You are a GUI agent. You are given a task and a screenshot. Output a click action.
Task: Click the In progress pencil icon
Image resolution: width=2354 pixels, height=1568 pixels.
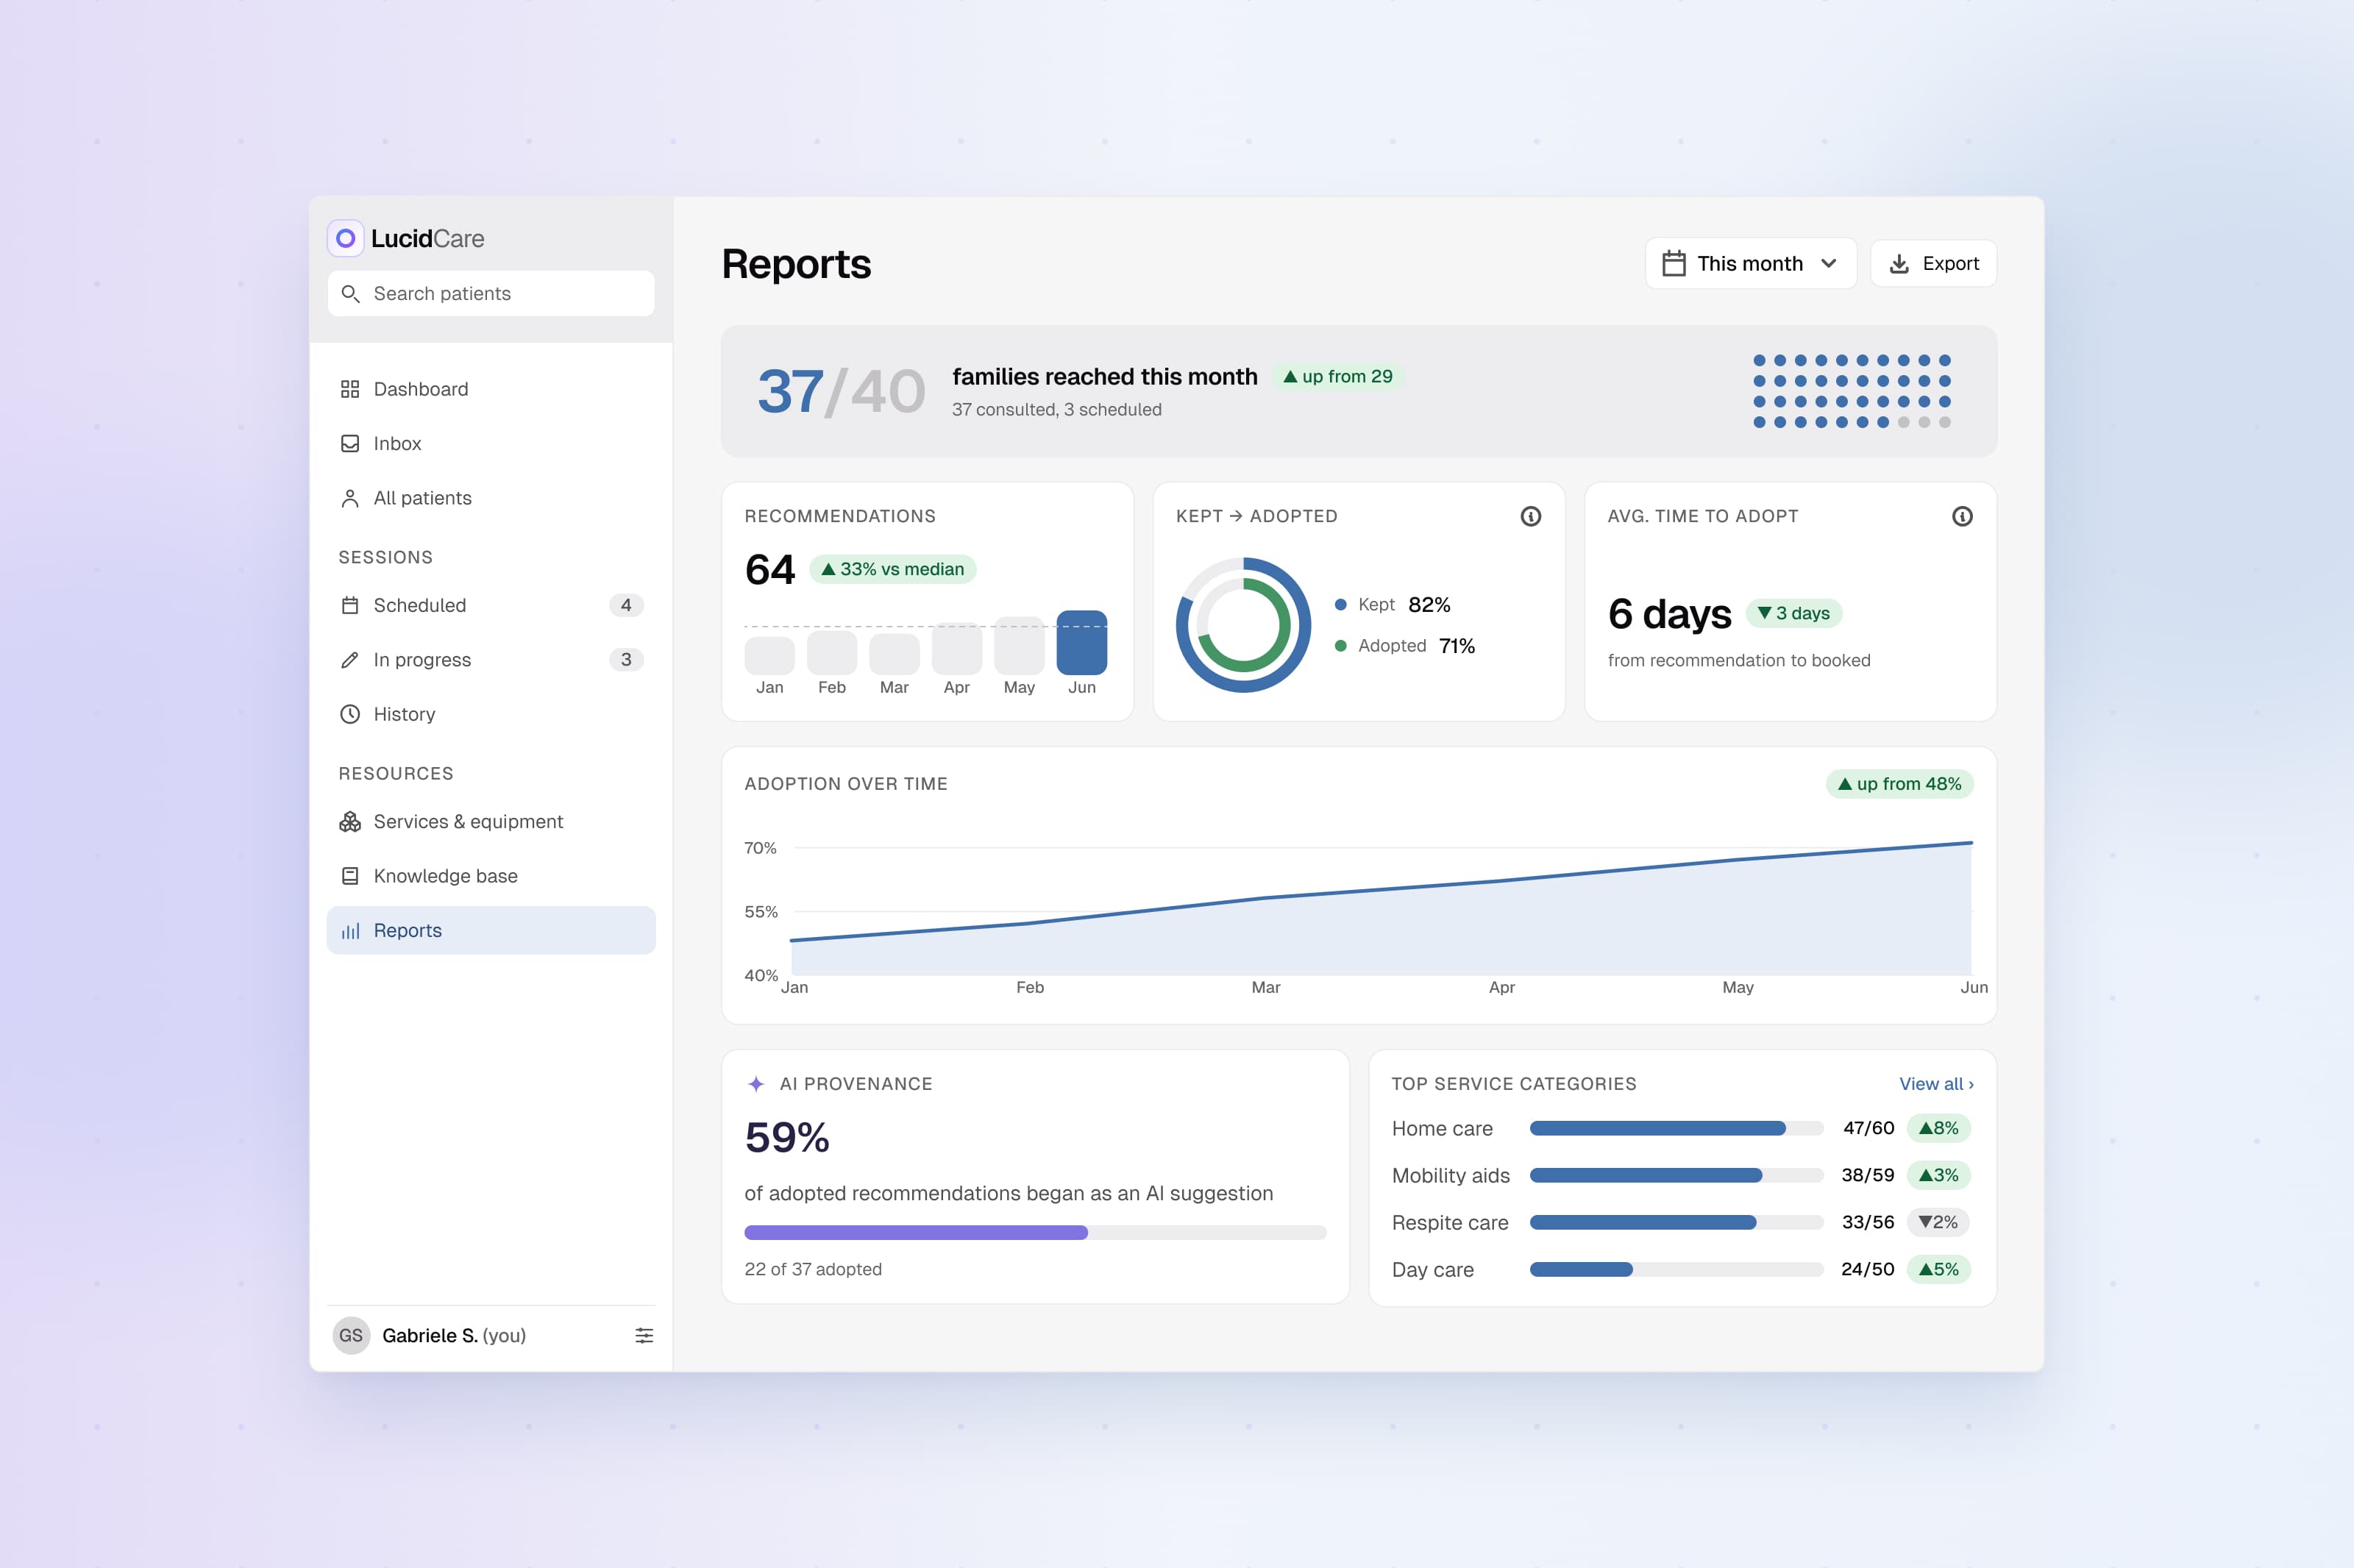point(350,660)
